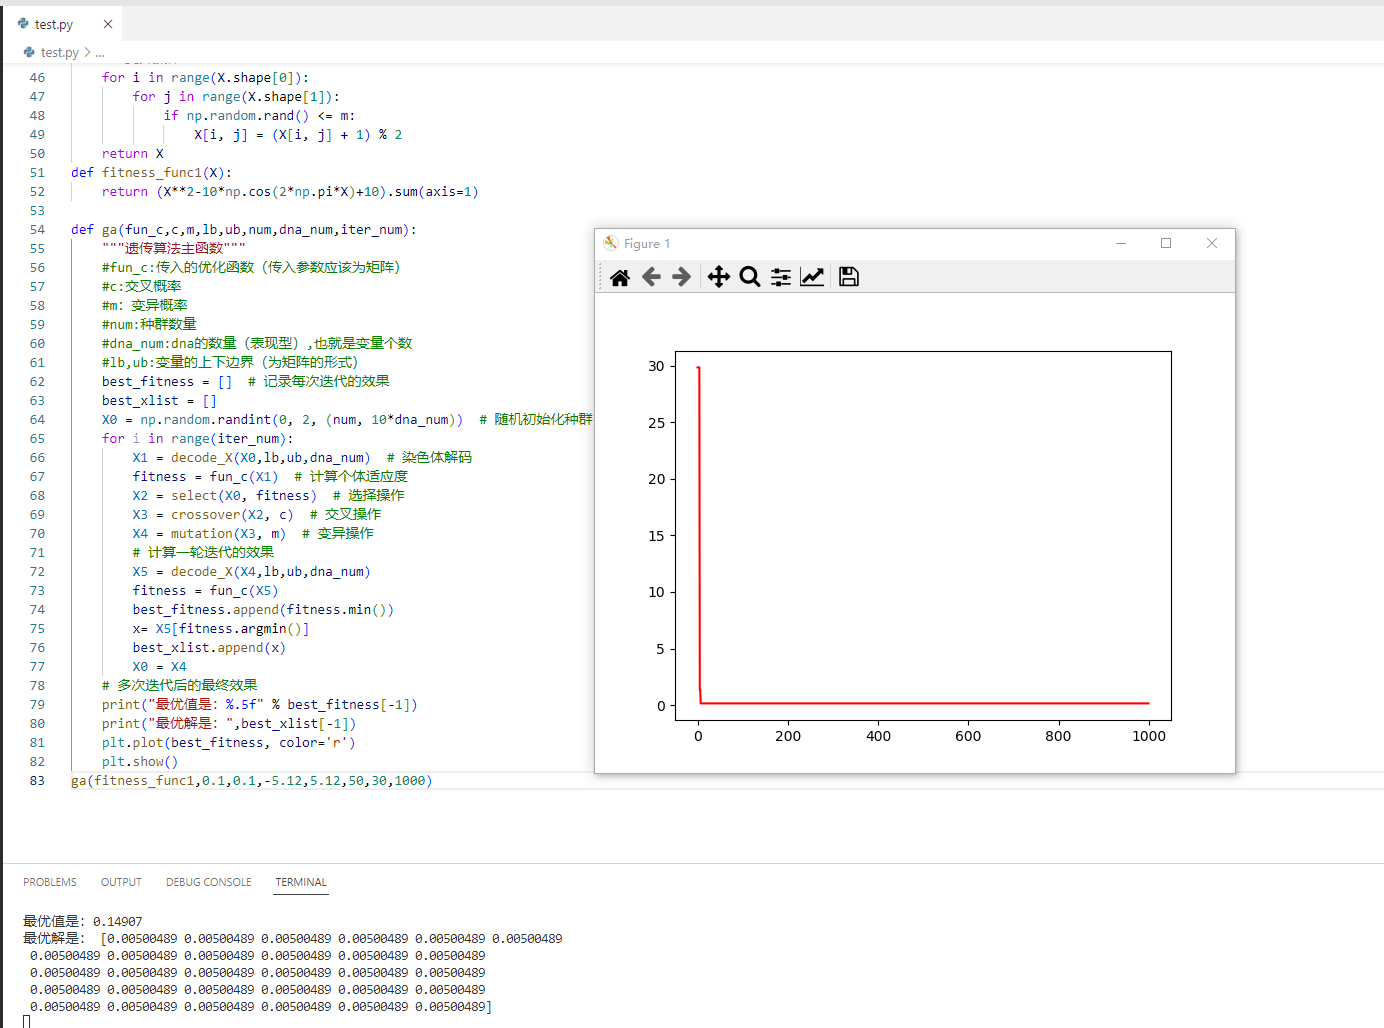Reset plot view with Home icon
This screenshot has width=1384, height=1028.
[x=620, y=277]
